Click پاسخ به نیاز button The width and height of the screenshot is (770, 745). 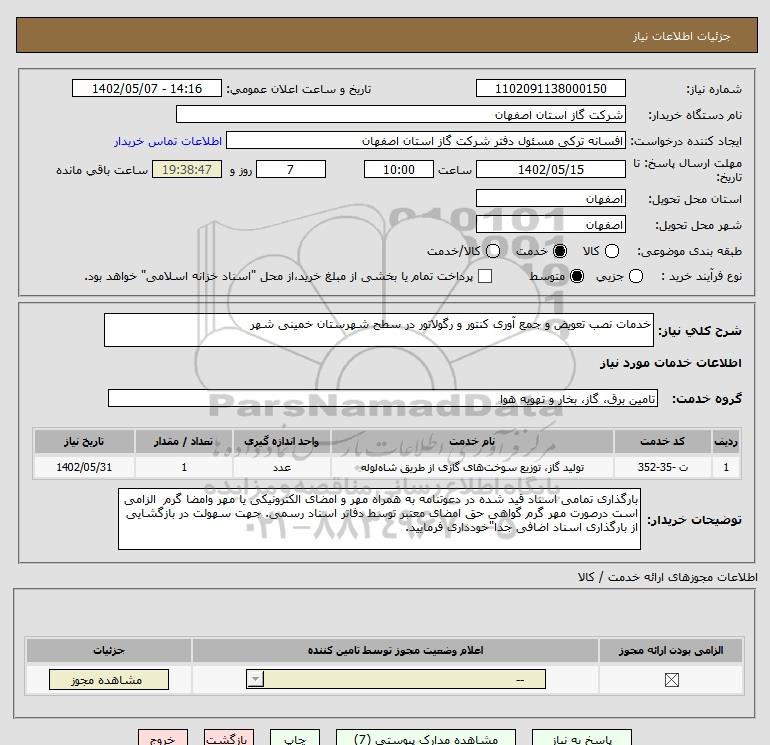click(x=582, y=738)
